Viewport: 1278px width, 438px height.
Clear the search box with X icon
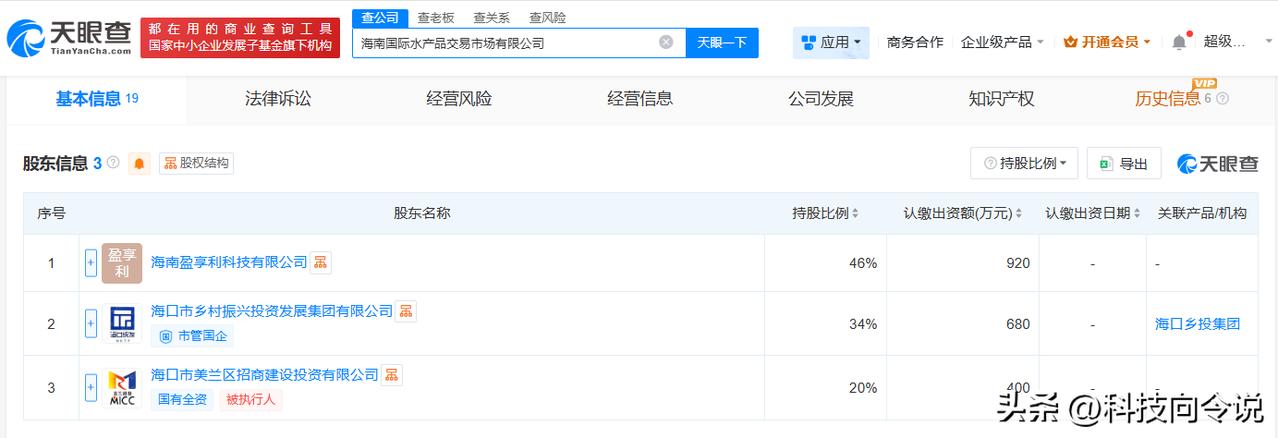click(666, 43)
